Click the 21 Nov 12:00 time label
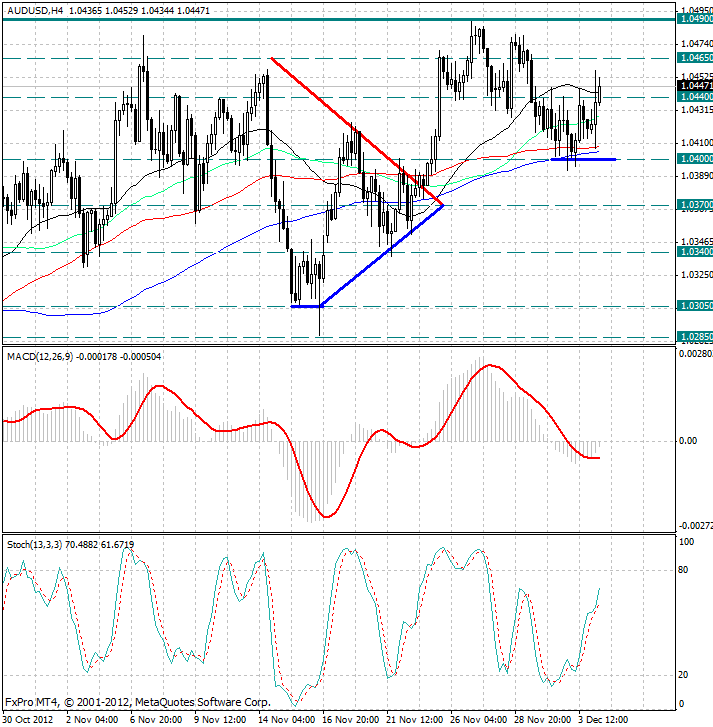 [x=414, y=720]
